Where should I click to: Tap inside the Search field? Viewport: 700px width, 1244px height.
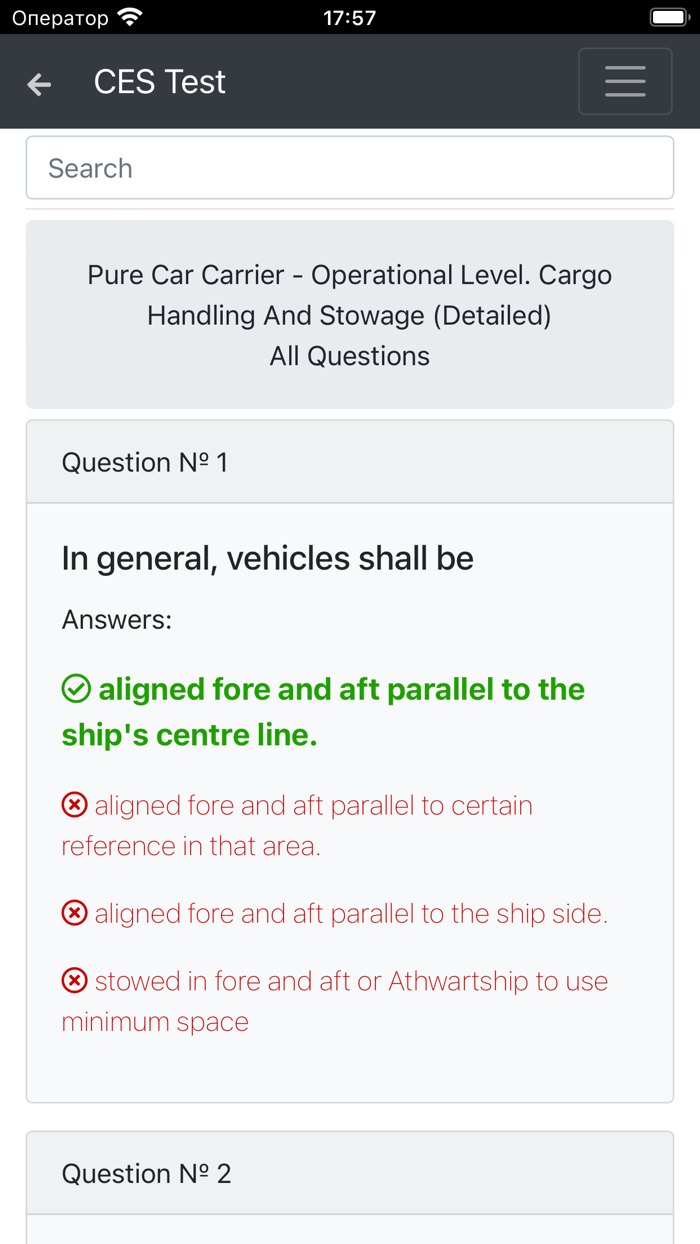(x=350, y=167)
